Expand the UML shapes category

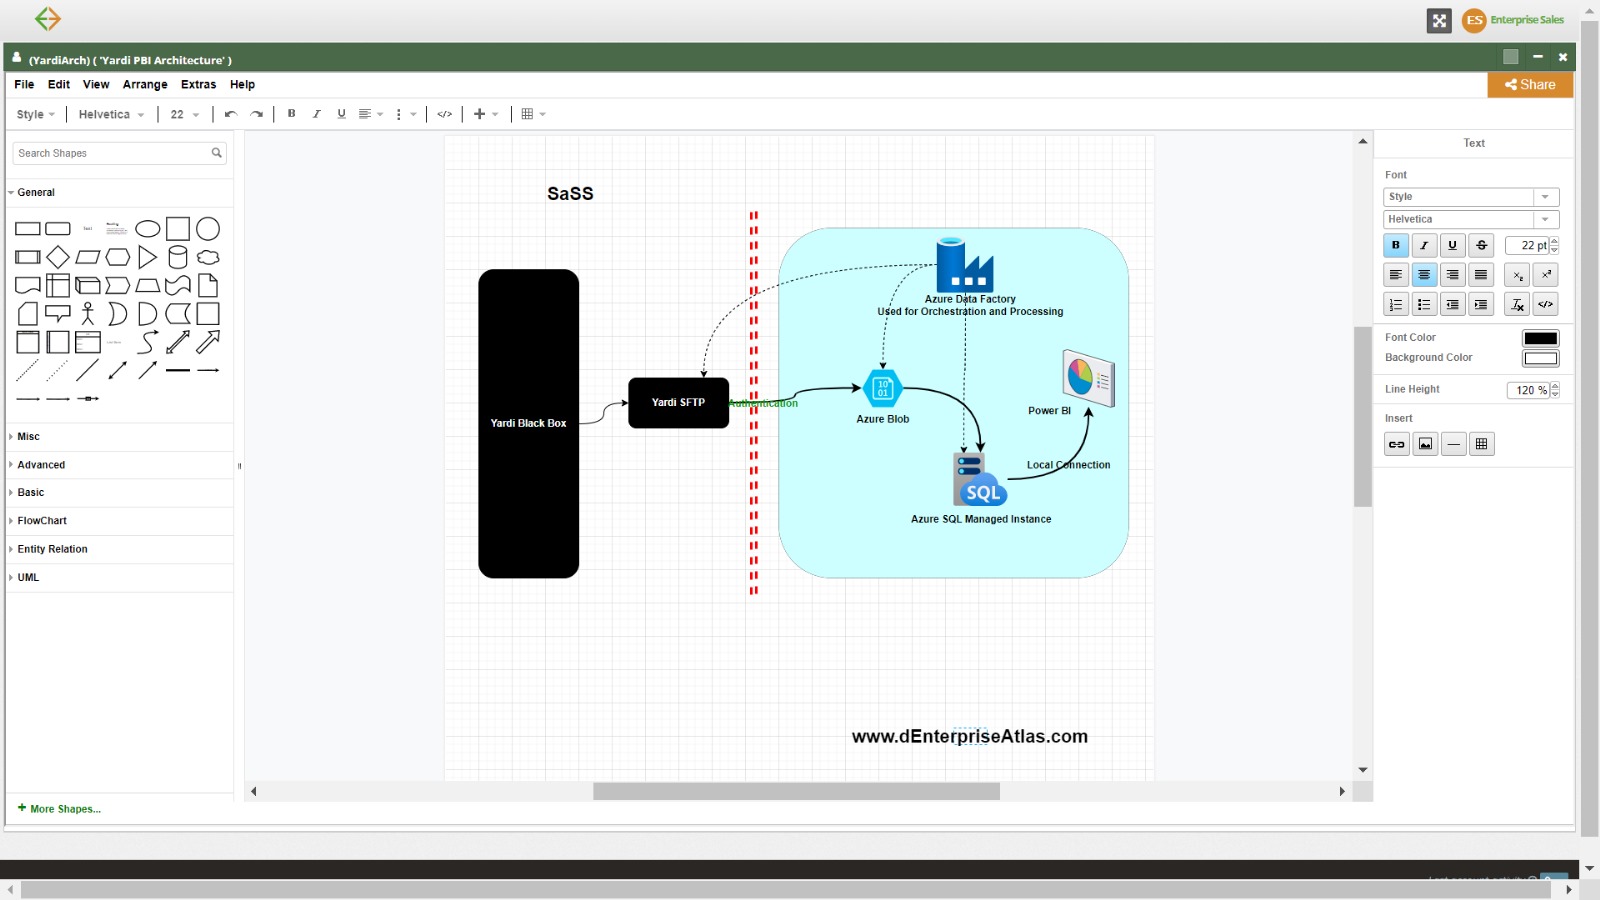click(x=120, y=577)
